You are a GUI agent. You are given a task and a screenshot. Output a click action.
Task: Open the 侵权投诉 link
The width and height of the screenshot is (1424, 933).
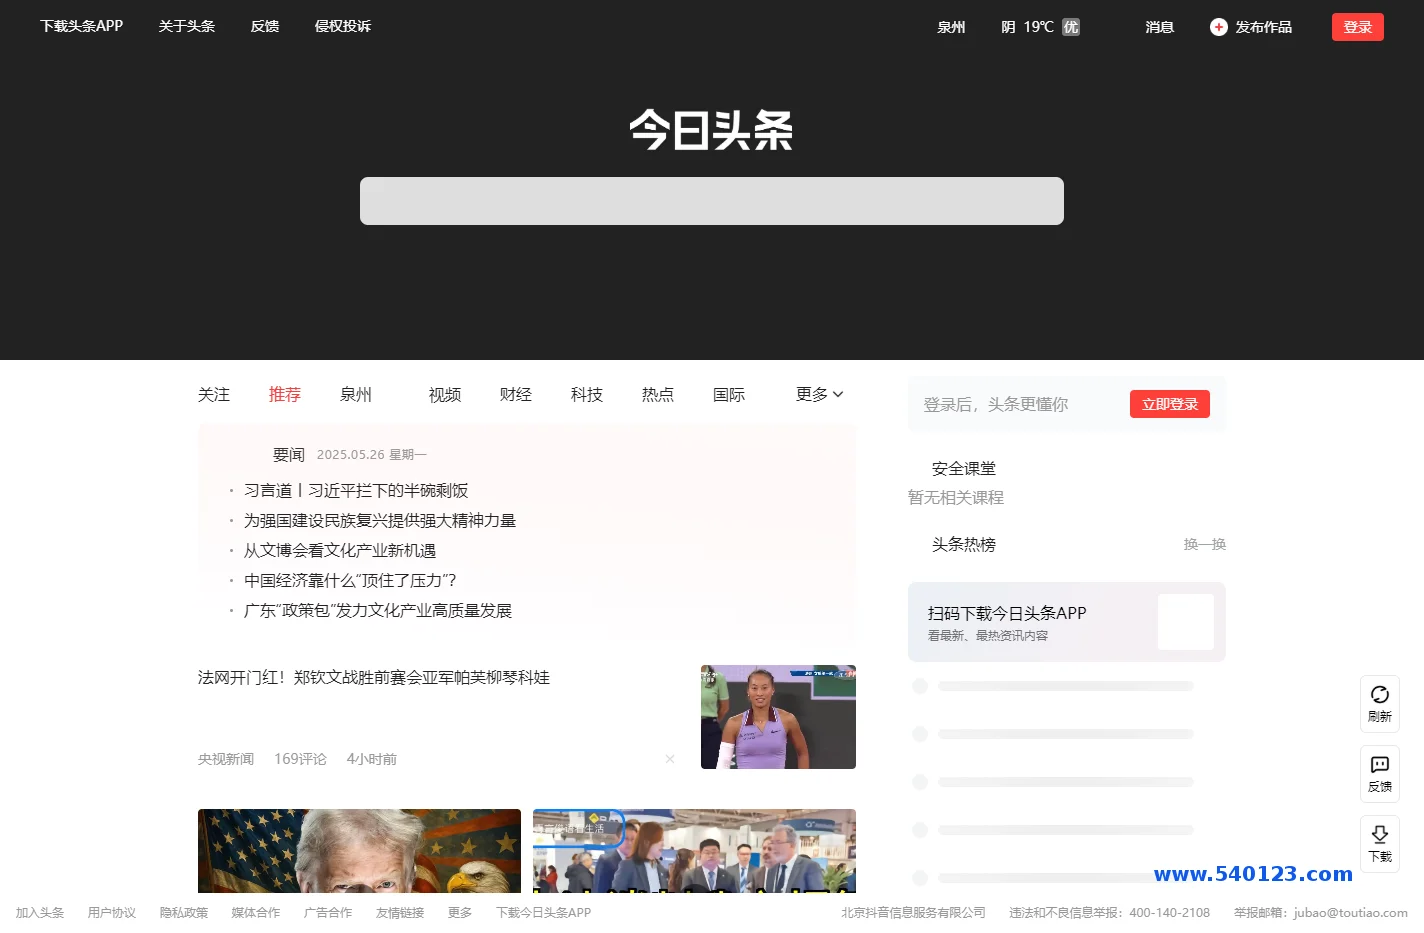(343, 26)
